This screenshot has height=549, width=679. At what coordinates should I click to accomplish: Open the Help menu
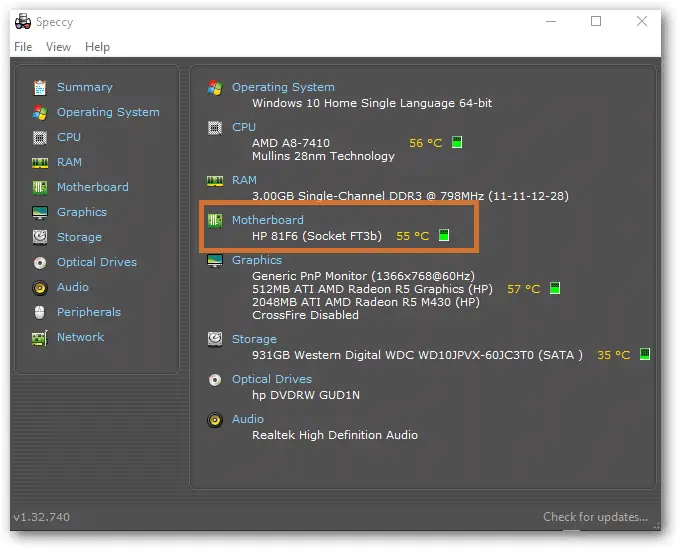pos(97,47)
